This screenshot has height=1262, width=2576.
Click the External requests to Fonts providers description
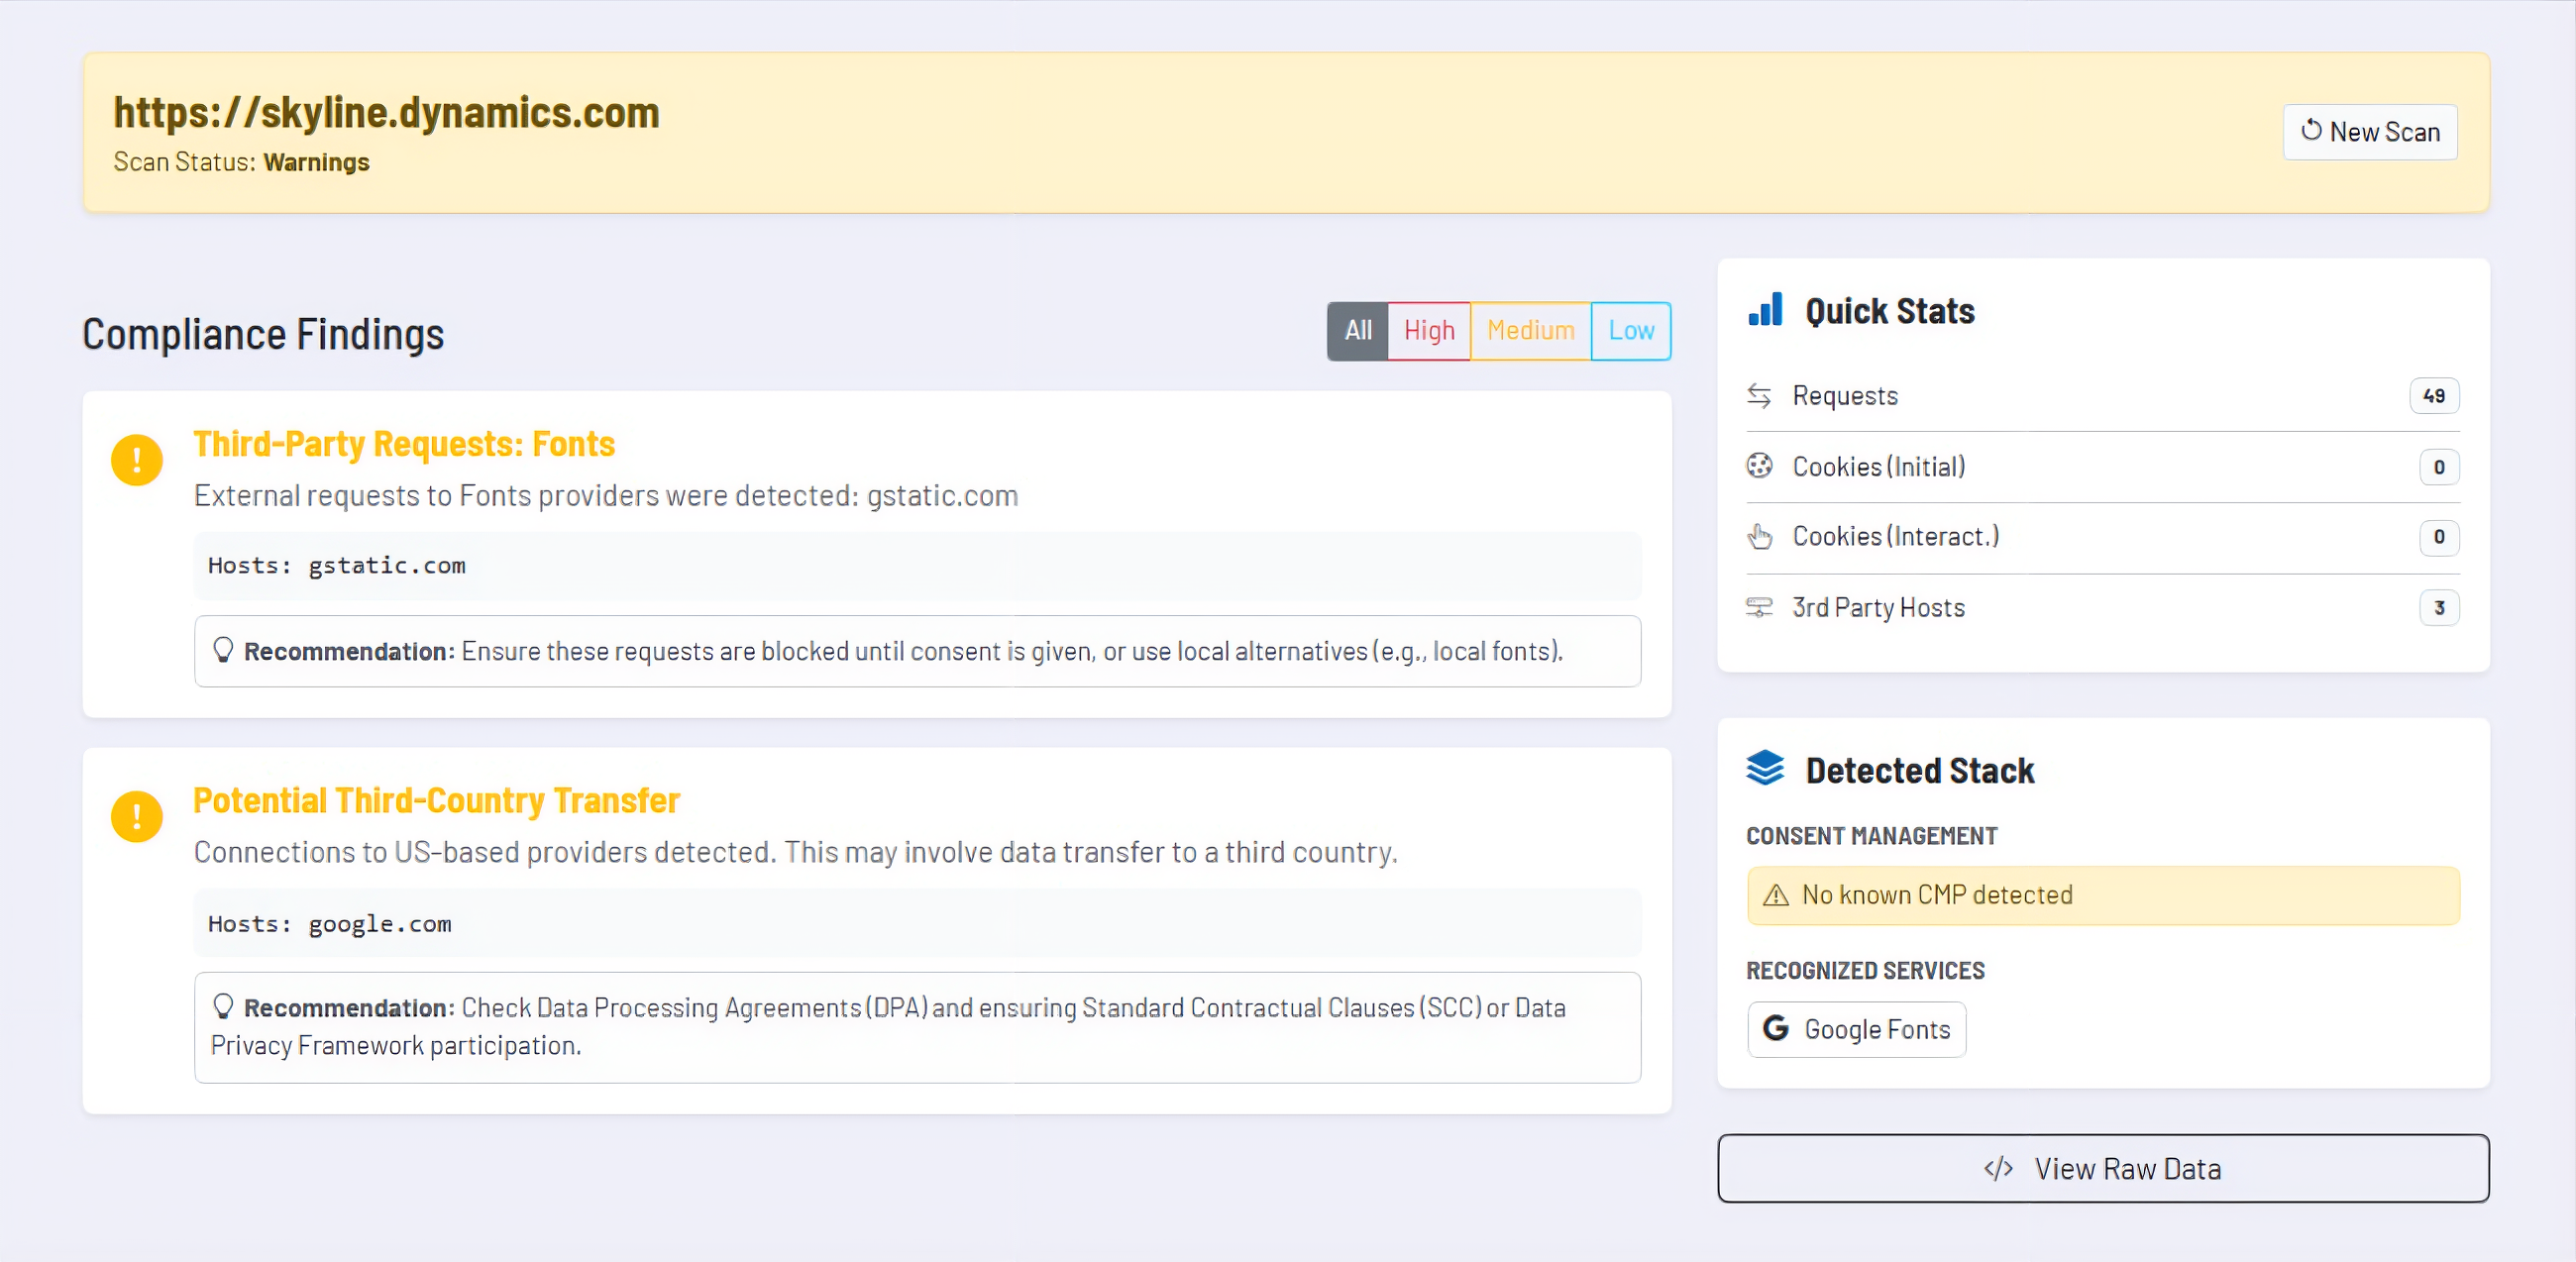pos(606,496)
